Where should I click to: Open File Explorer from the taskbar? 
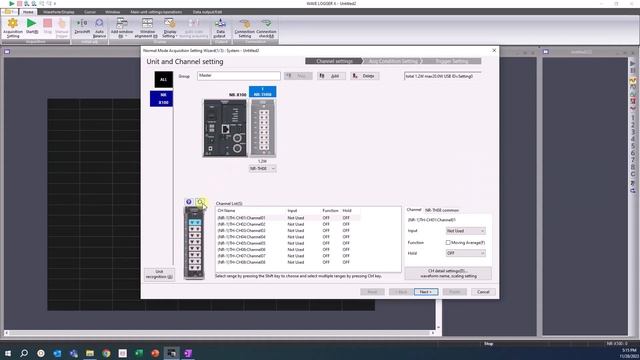tap(90, 353)
